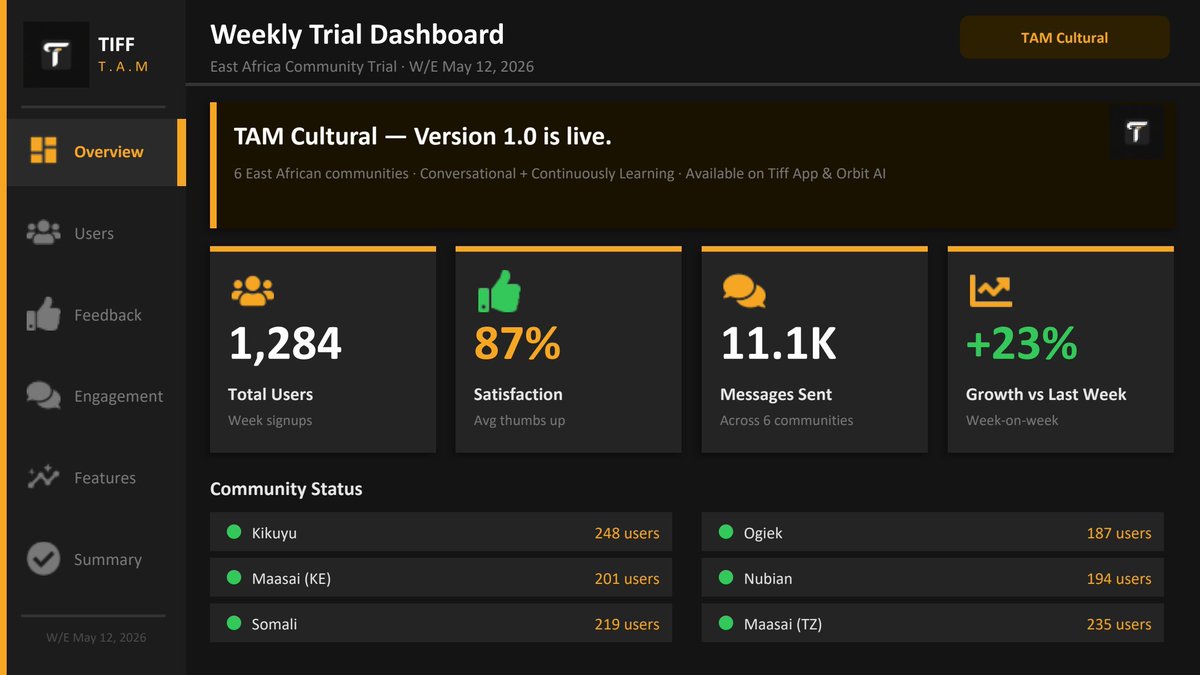Click the trend chart icon on Growth card
This screenshot has height=675, width=1200.
(991, 291)
